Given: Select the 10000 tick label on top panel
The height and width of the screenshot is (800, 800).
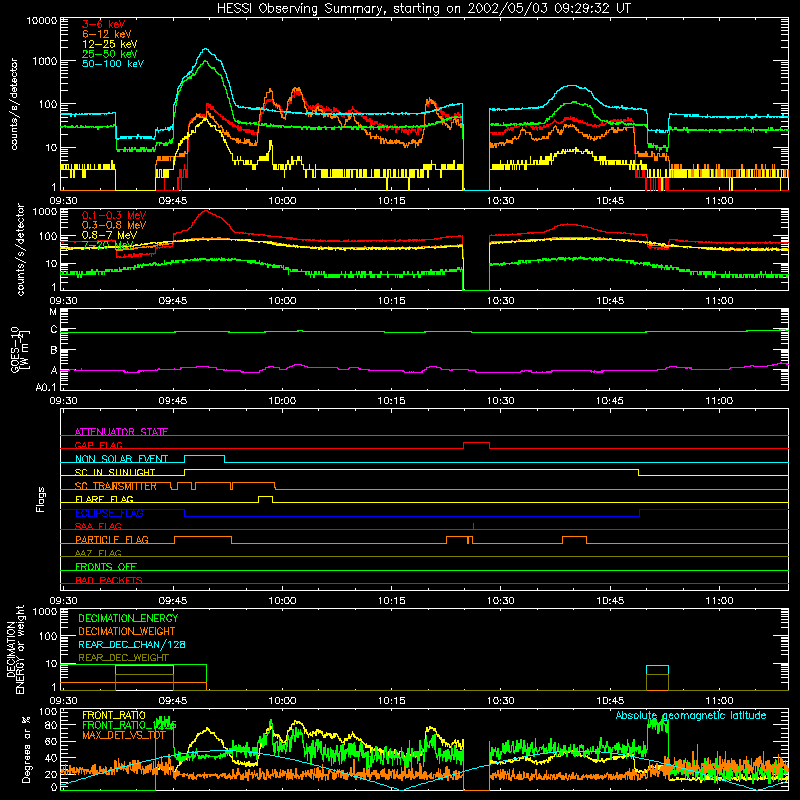Looking at the screenshot, I should (42, 20).
